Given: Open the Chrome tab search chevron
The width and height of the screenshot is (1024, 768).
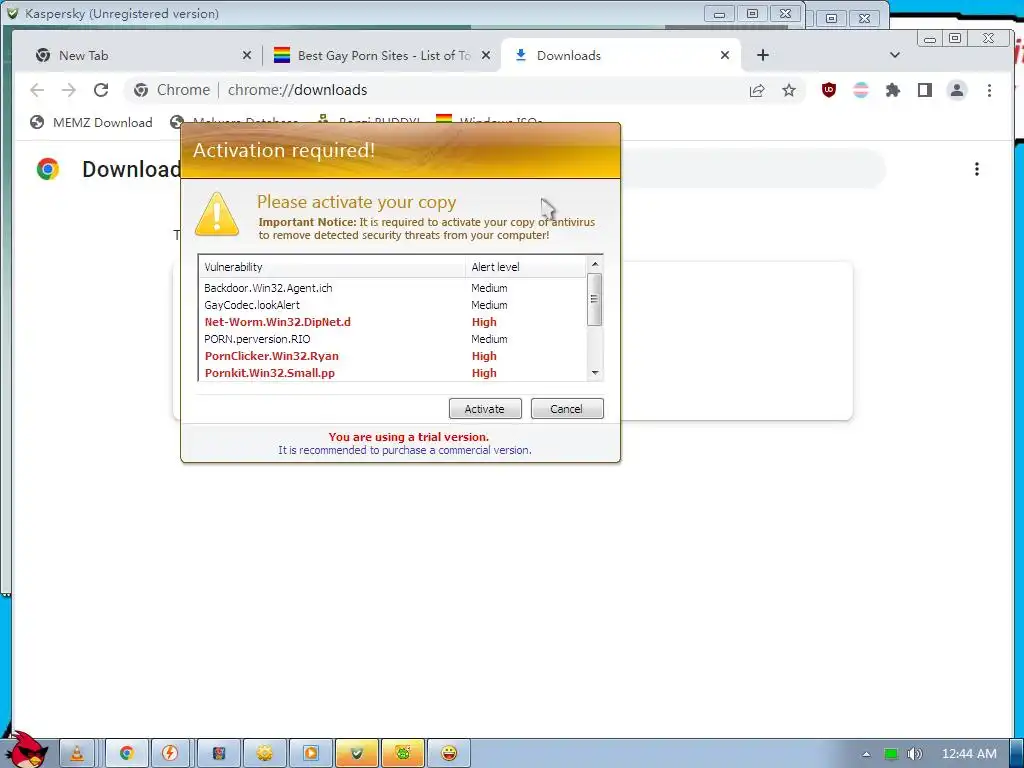Looking at the screenshot, I should coord(895,55).
